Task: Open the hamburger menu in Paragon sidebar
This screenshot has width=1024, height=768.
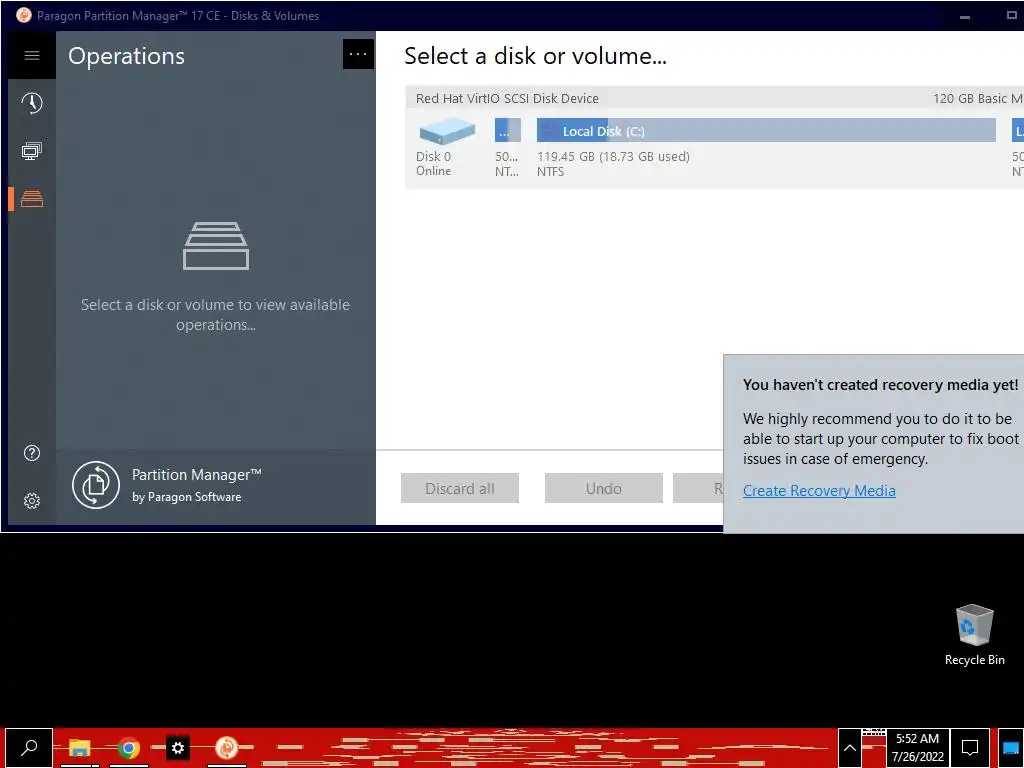Action: pyautogui.click(x=31, y=56)
